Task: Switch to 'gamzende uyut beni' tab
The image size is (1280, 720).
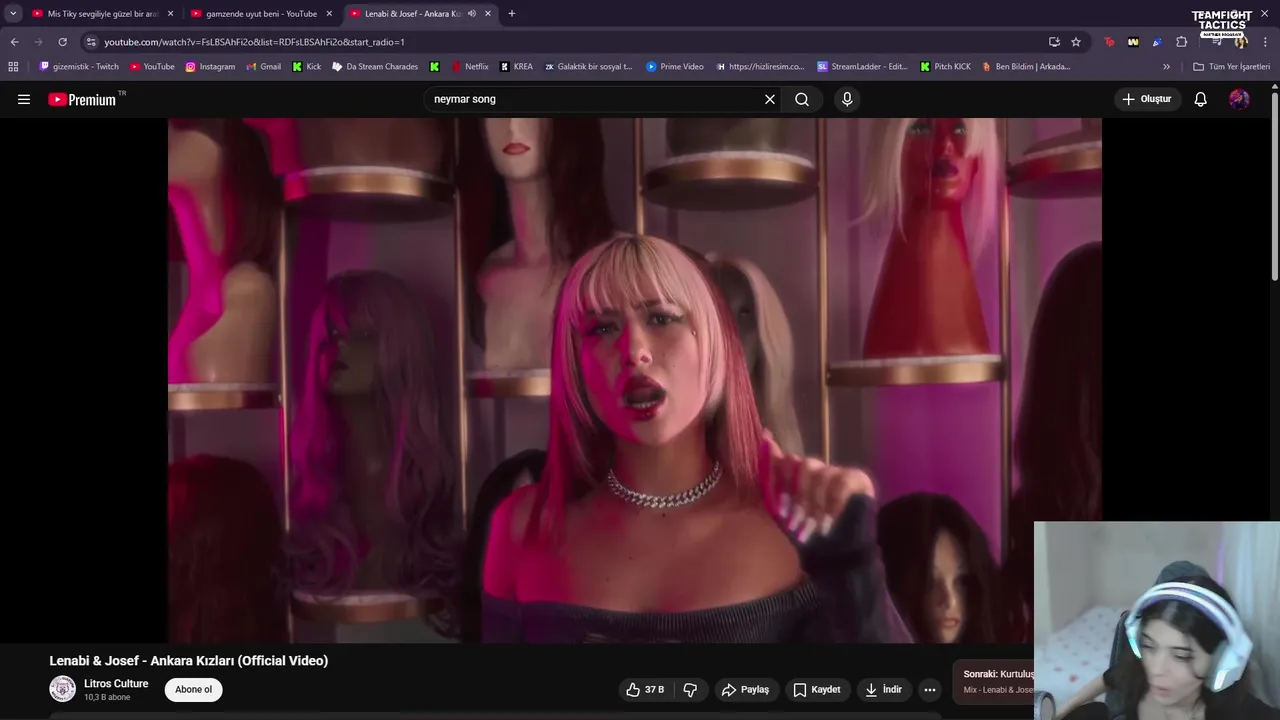Action: pos(260,14)
